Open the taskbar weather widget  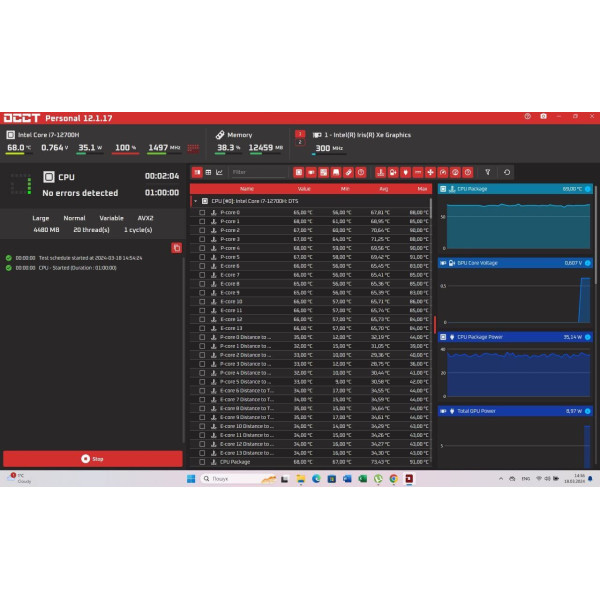pyautogui.click(x=19, y=478)
